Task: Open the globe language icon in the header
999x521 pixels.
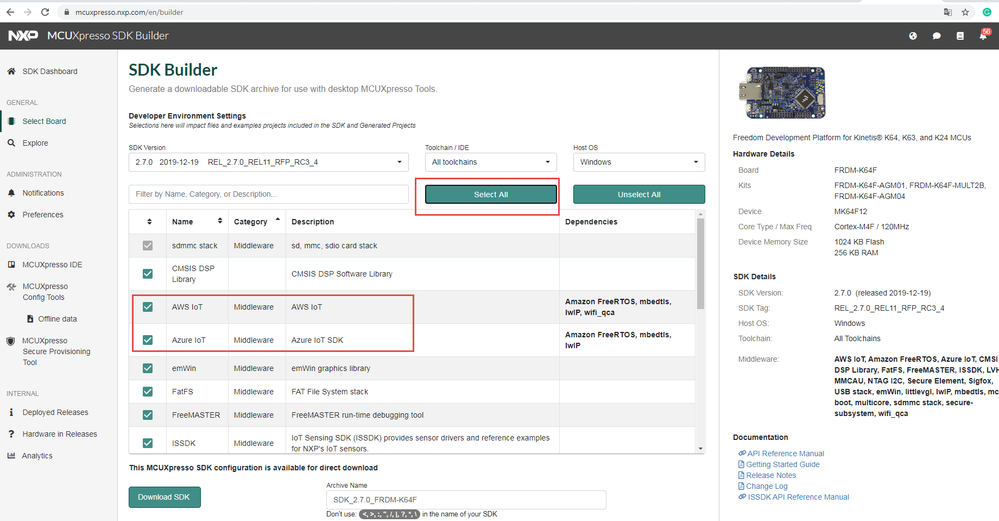Action: point(913,36)
